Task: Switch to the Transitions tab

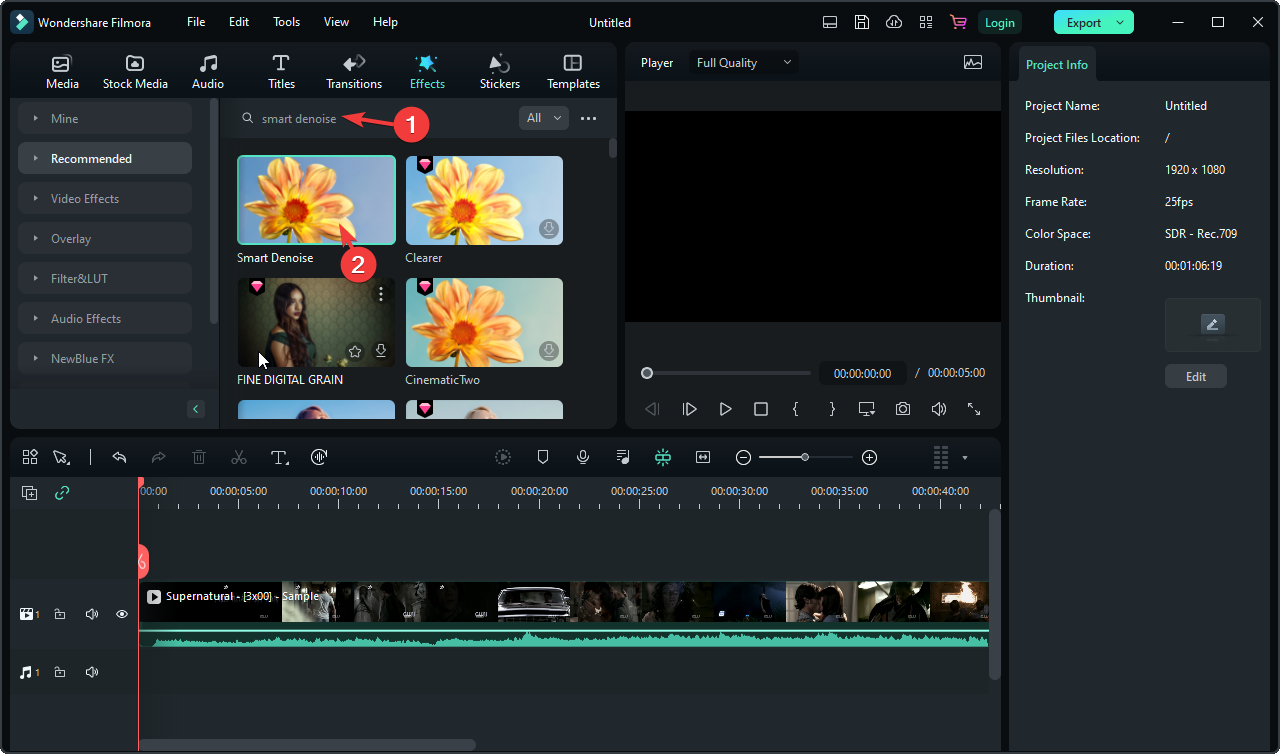Action: click(354, 71)
